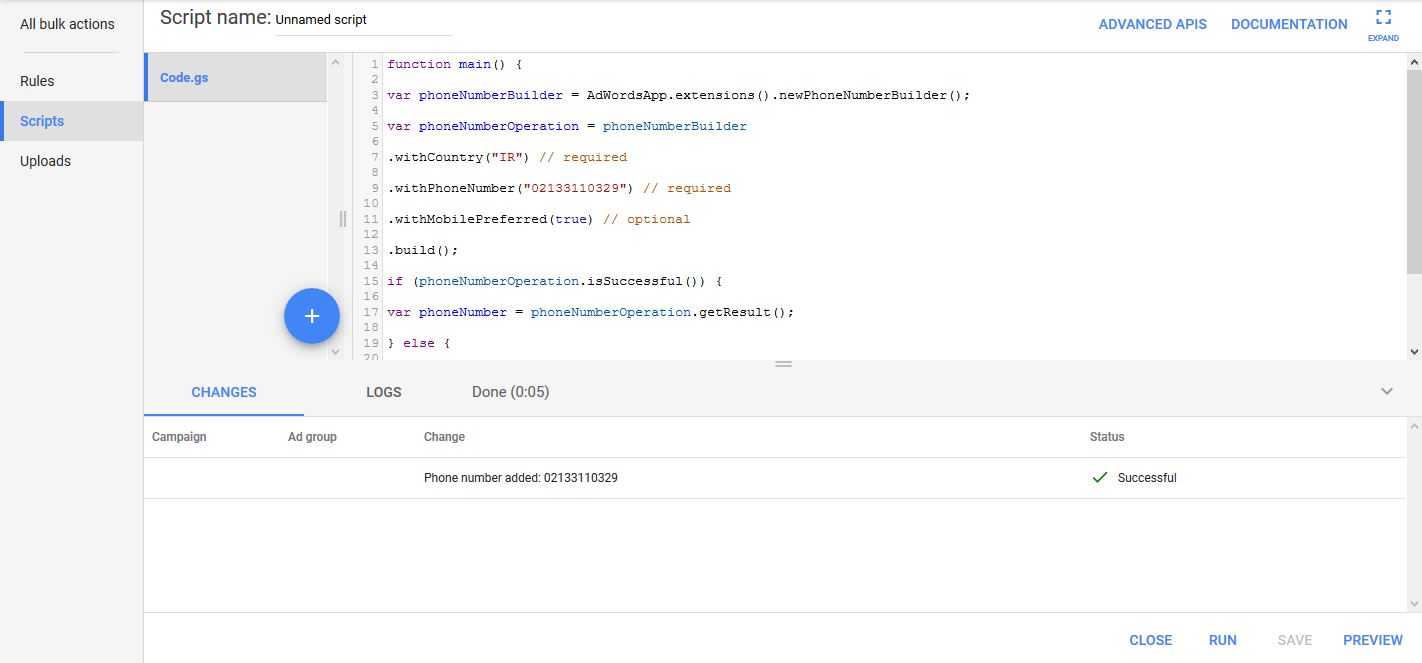This screenshot has height=663, width=1422.
Task: Run the script
Action: [x=1222, y=640]
